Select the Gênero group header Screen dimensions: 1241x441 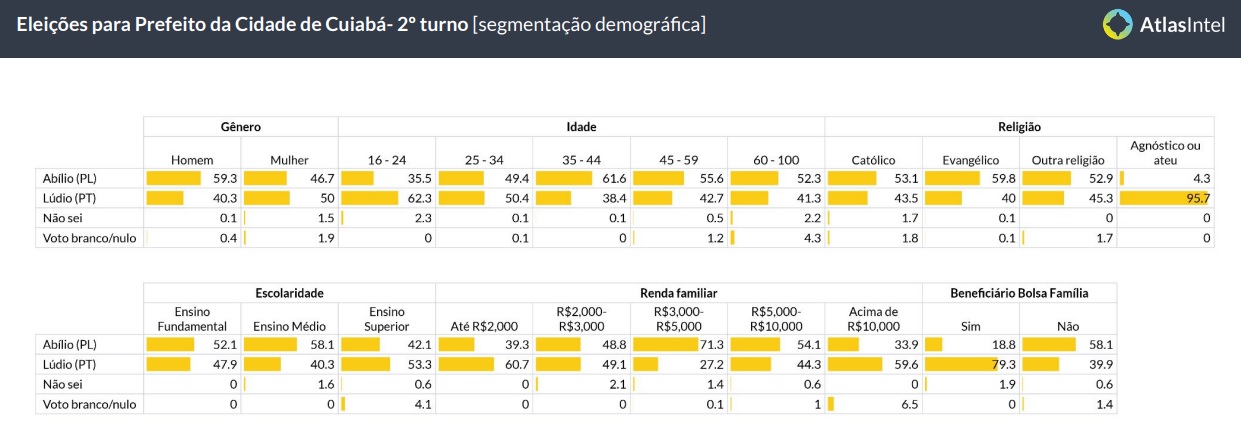tap(241, 127)
